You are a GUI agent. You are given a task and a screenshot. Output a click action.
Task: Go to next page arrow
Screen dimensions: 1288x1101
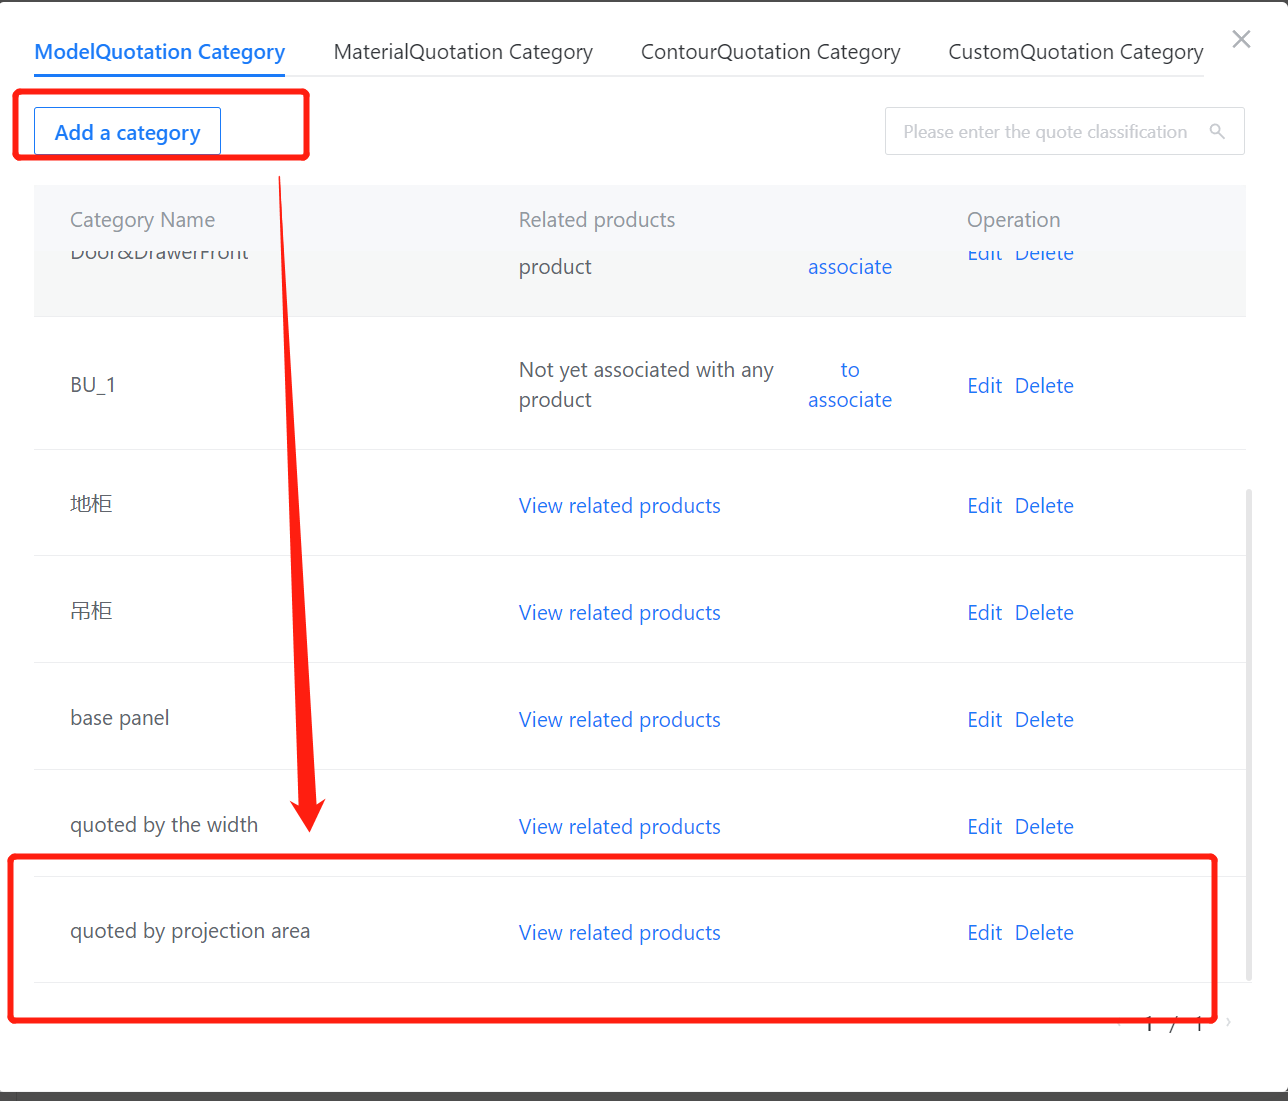1228,1022
